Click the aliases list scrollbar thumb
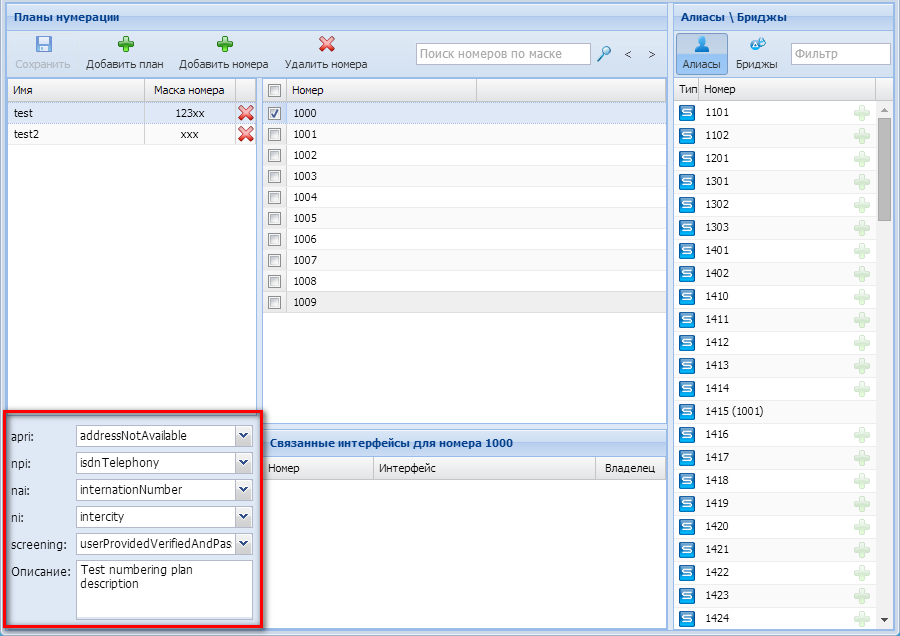This screenshot has height=636, width=900. point(884,169)
